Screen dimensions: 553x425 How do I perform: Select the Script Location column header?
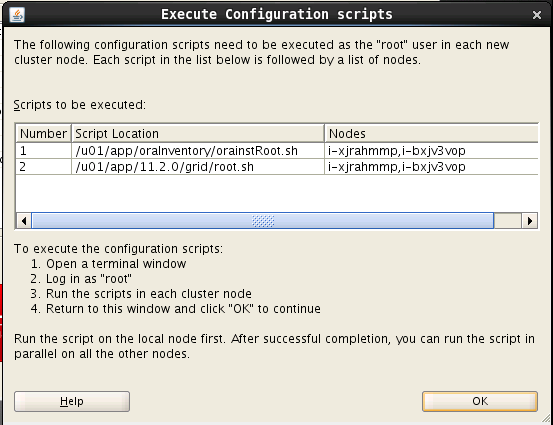pos(198,134)
